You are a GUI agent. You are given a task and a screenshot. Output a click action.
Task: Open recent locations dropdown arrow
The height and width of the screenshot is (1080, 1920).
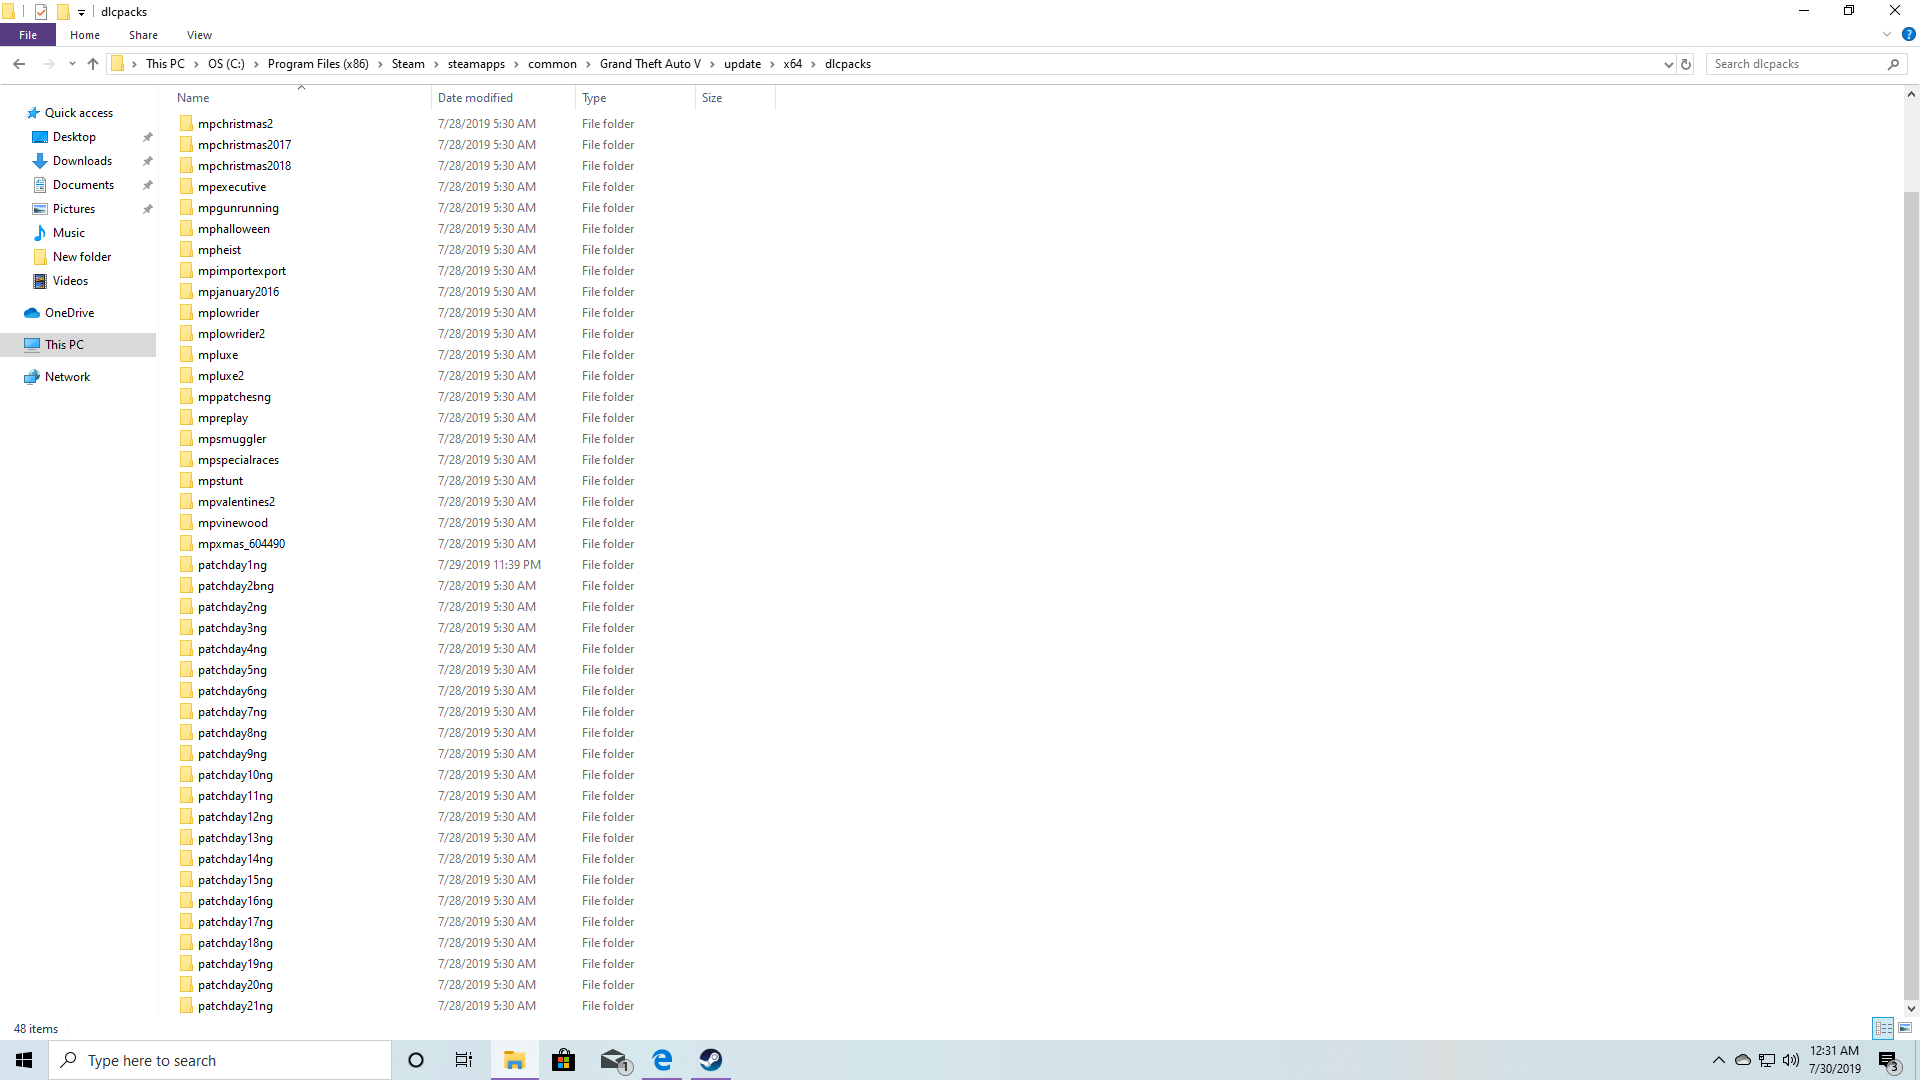(72, 64)
